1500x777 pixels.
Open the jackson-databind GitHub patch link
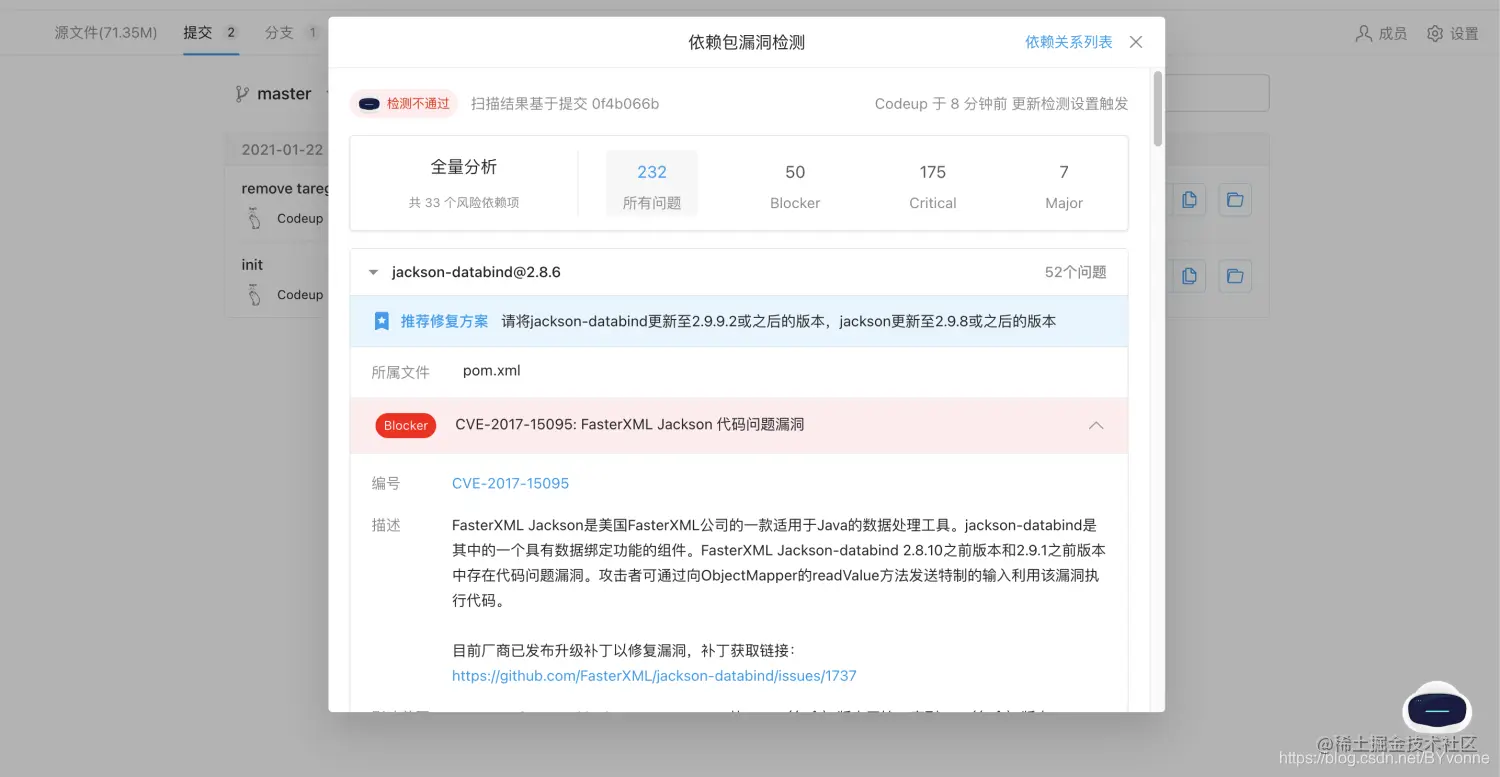(653, 675)
